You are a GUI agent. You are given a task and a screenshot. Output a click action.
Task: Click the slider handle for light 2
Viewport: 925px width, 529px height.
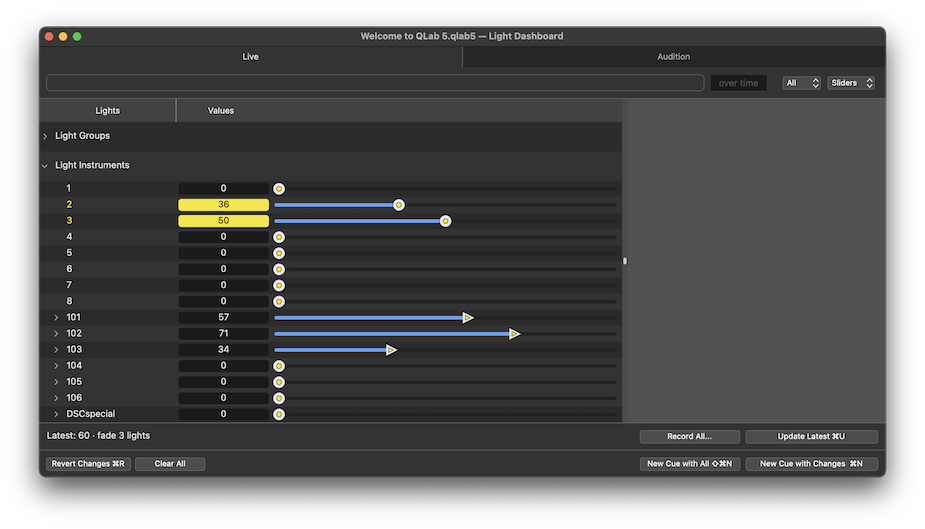pos(398,205)
